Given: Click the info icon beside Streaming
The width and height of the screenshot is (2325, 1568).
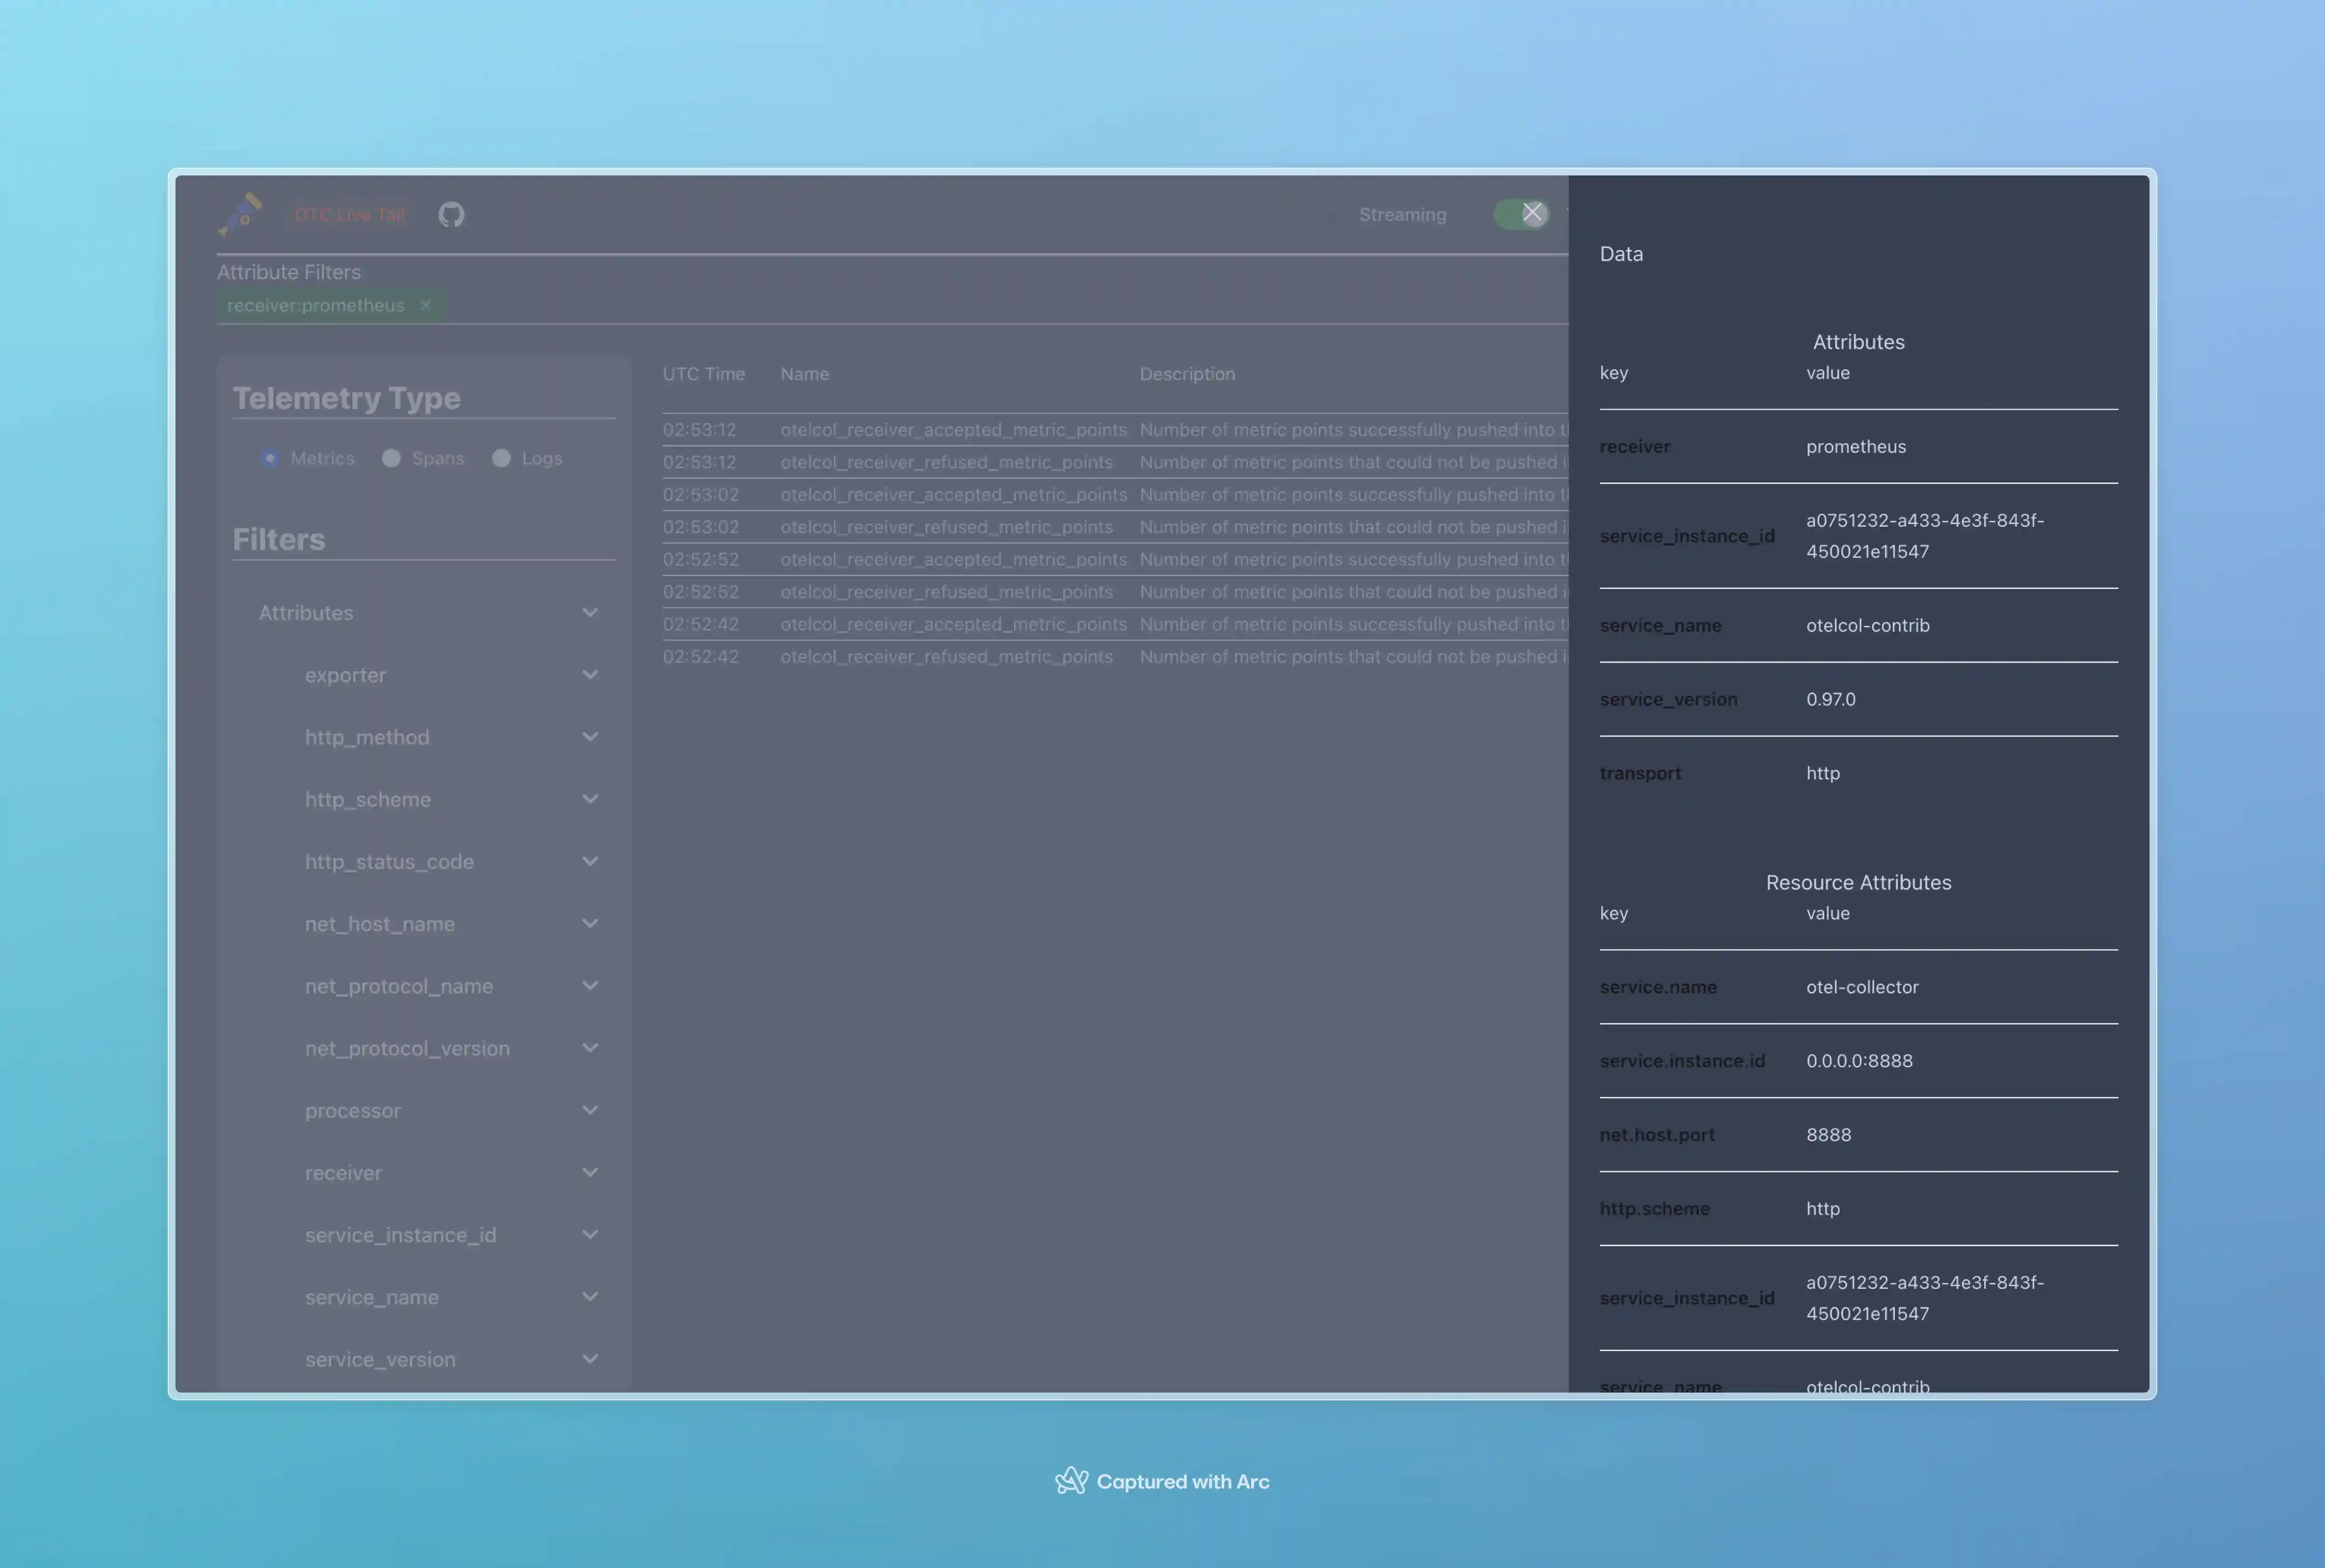Looking at the screenshot, I should [x=1331, y=215].
